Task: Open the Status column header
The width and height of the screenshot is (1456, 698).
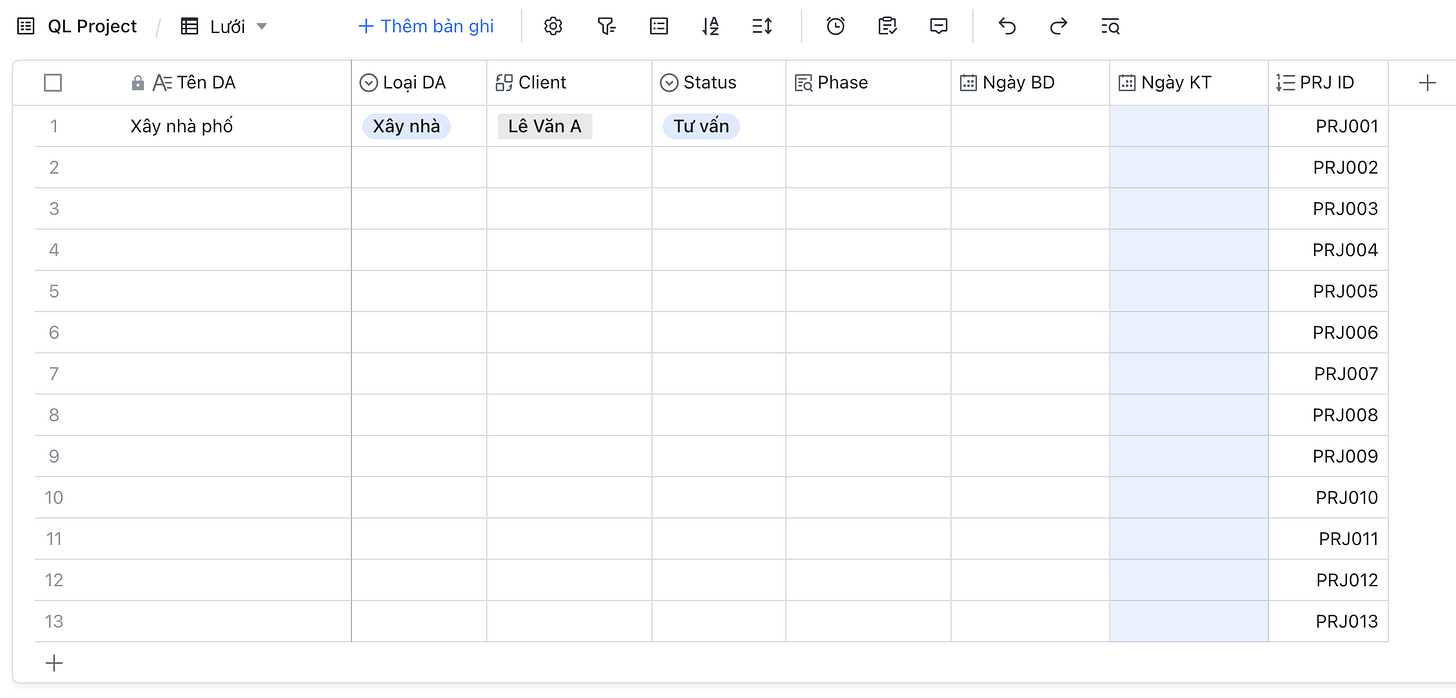Action: [x=719, y=83]
